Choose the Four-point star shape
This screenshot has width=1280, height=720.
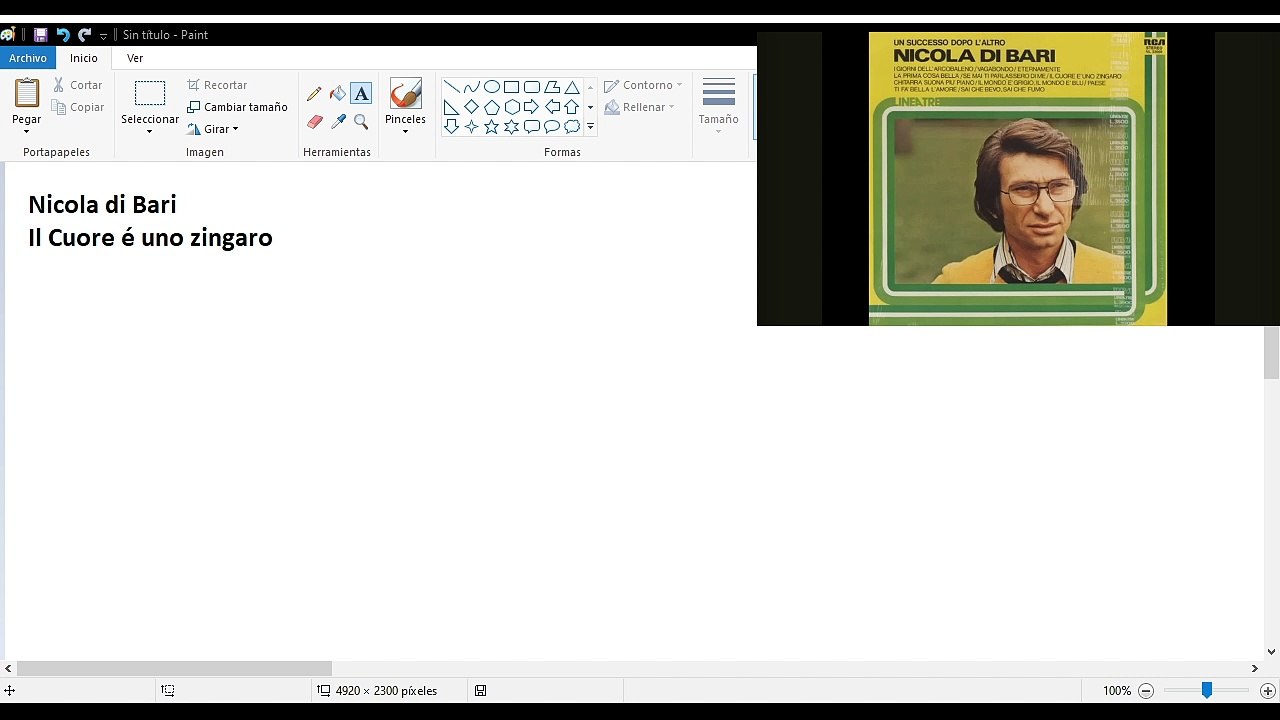(x=472, y=127)
